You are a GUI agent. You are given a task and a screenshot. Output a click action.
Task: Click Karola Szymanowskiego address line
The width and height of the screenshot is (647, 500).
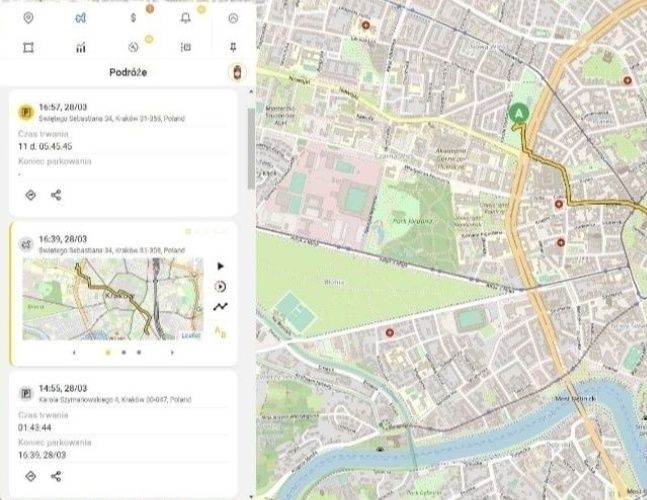click(115, 399)
